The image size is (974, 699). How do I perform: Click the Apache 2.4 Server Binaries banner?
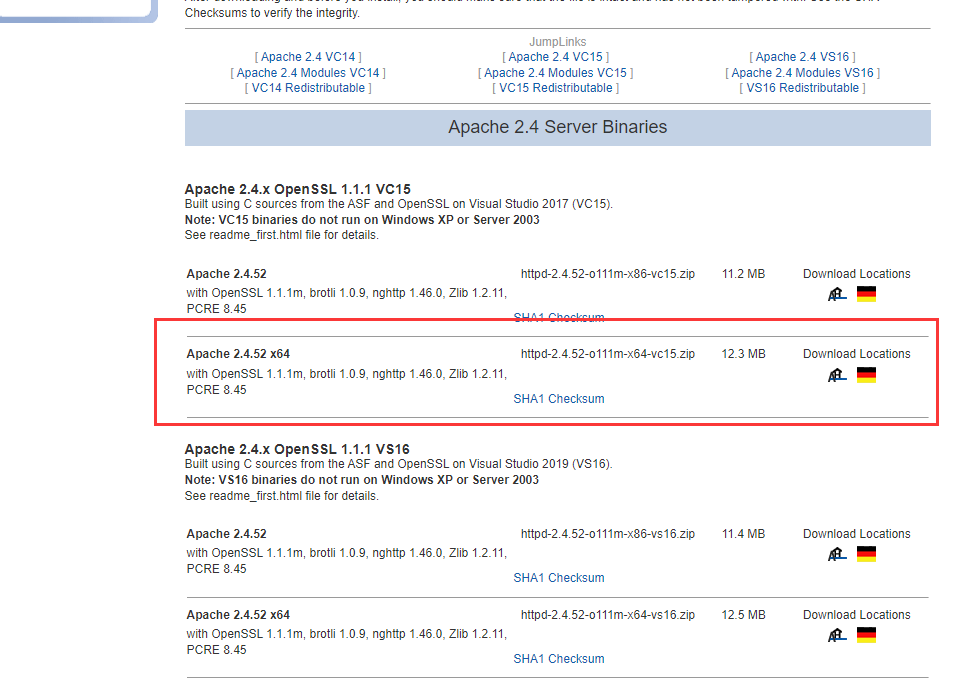click(558, 128)
